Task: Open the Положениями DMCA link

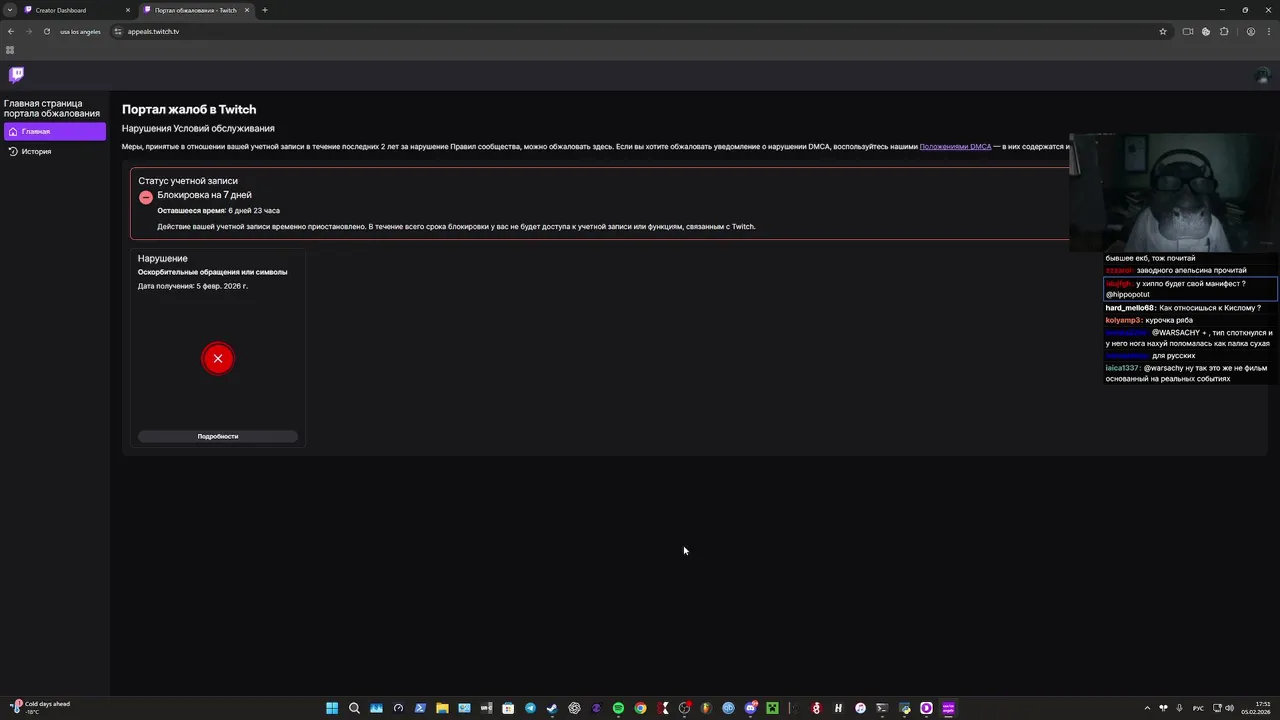Action: tap(955, 146)
